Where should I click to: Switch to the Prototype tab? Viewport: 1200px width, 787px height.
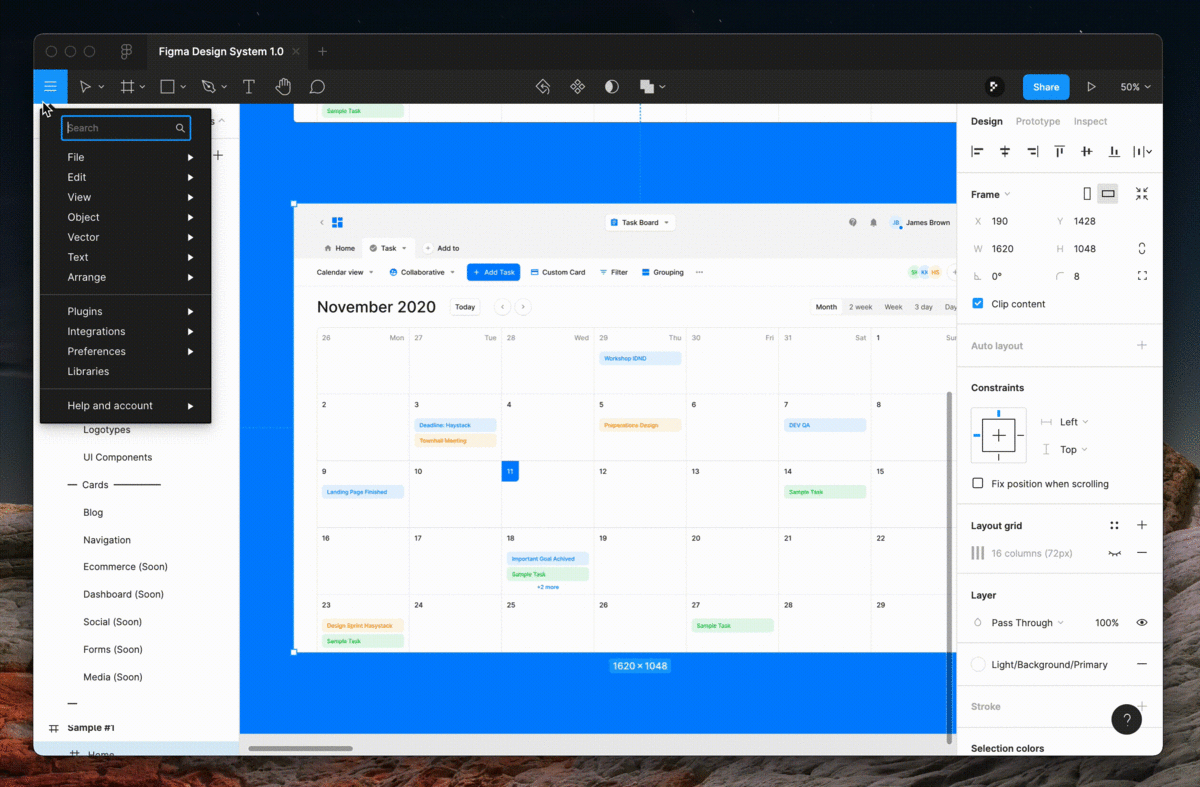click(1038, 121)
